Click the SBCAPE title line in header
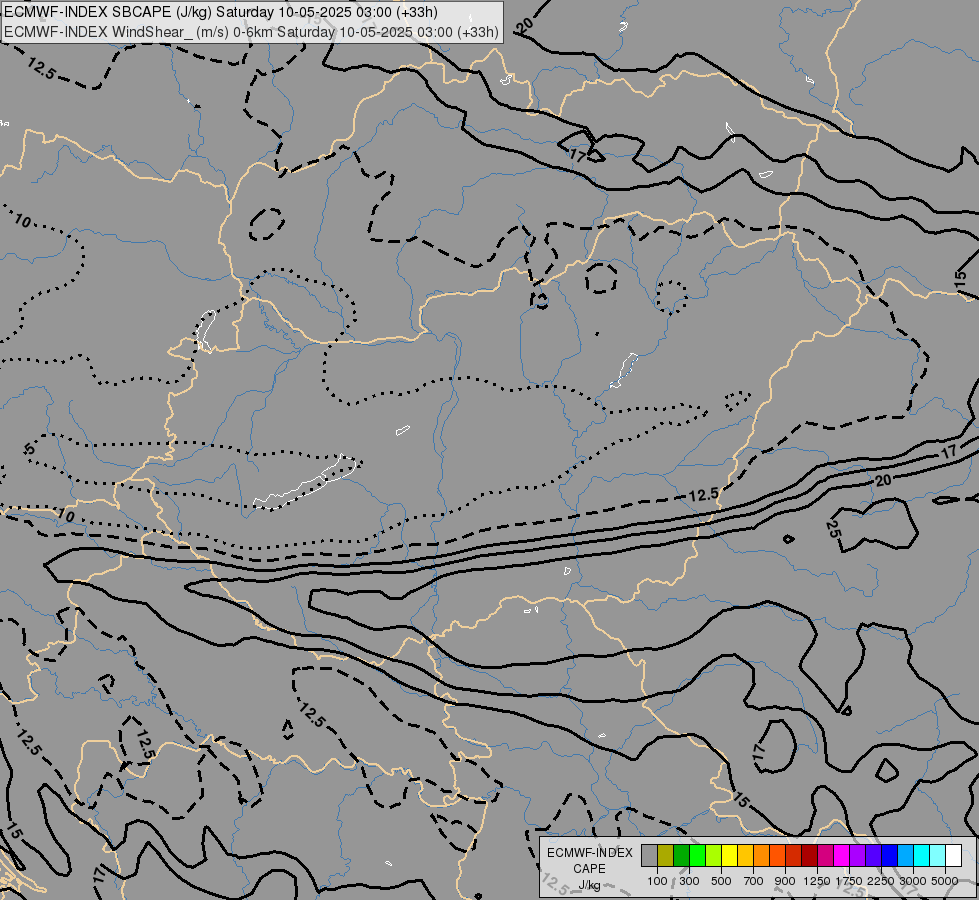The image size is (979, 900). [220, 12]
